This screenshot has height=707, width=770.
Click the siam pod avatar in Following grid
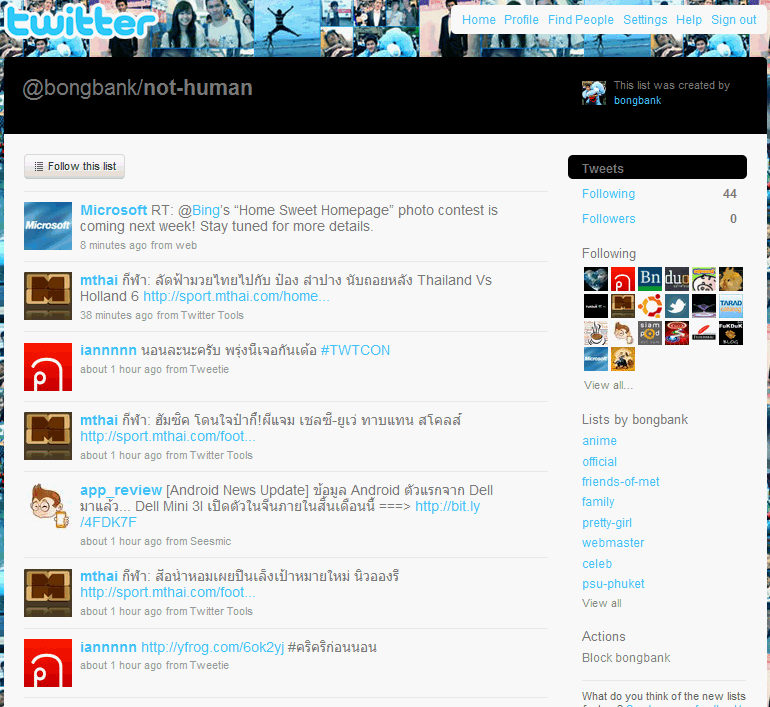tap(650, 333)
